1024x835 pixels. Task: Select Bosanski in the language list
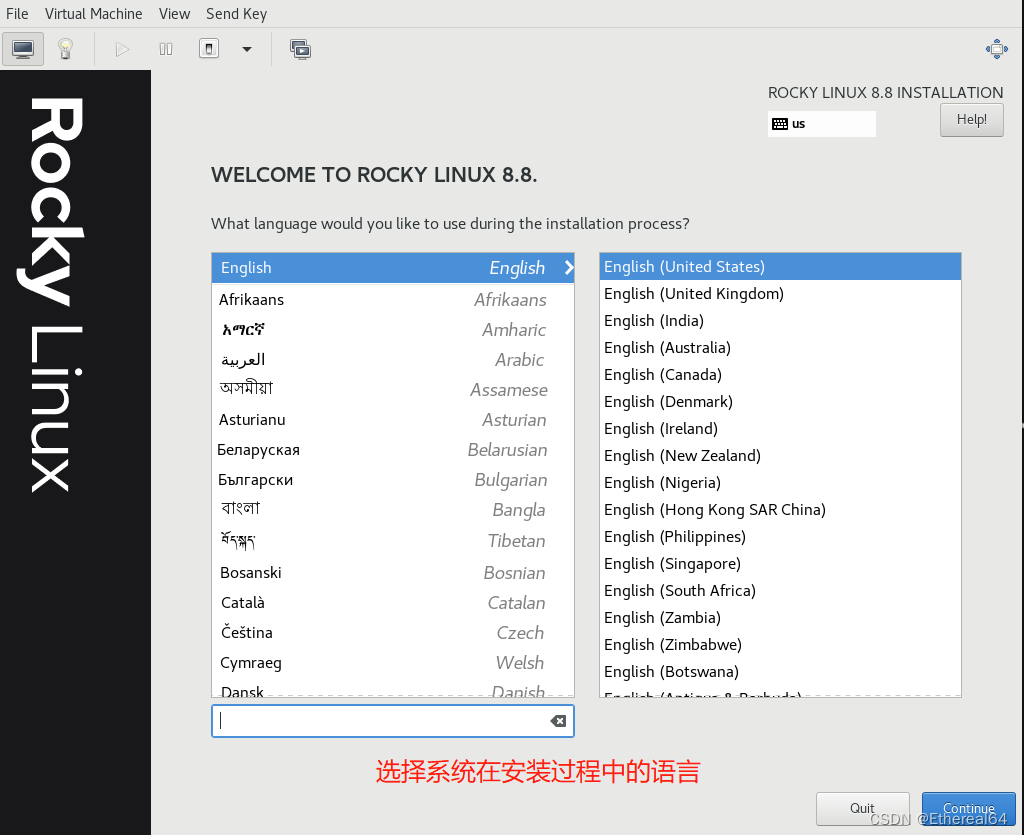tap(392, 573)
